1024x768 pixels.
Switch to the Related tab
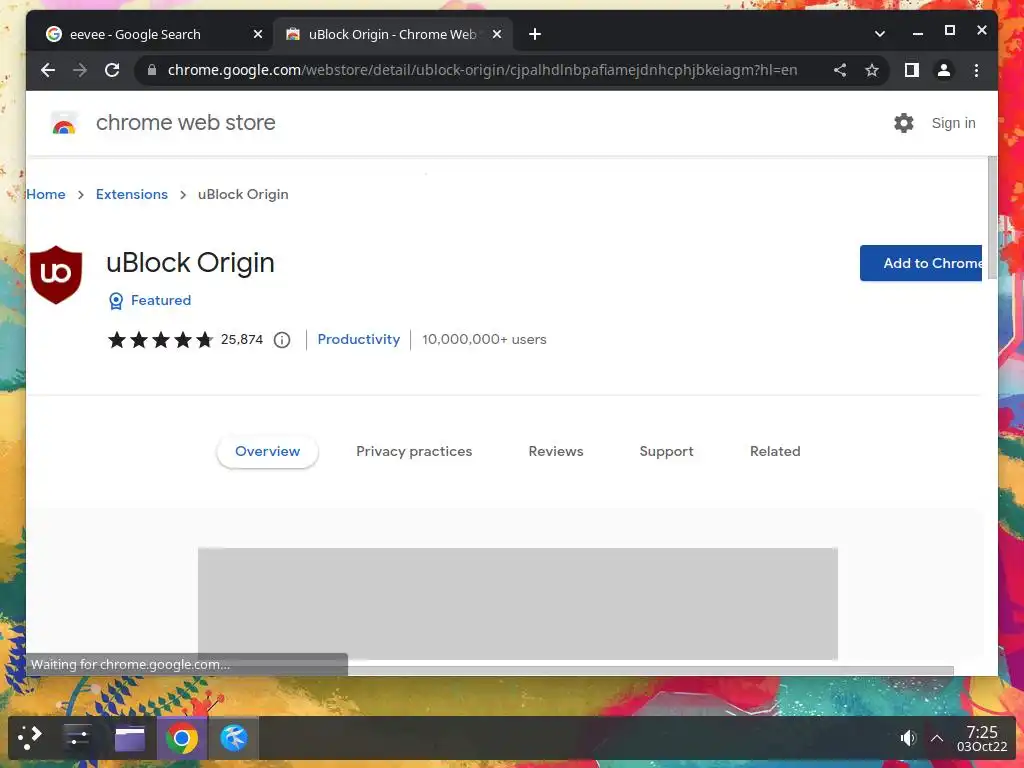pos(775,451)
